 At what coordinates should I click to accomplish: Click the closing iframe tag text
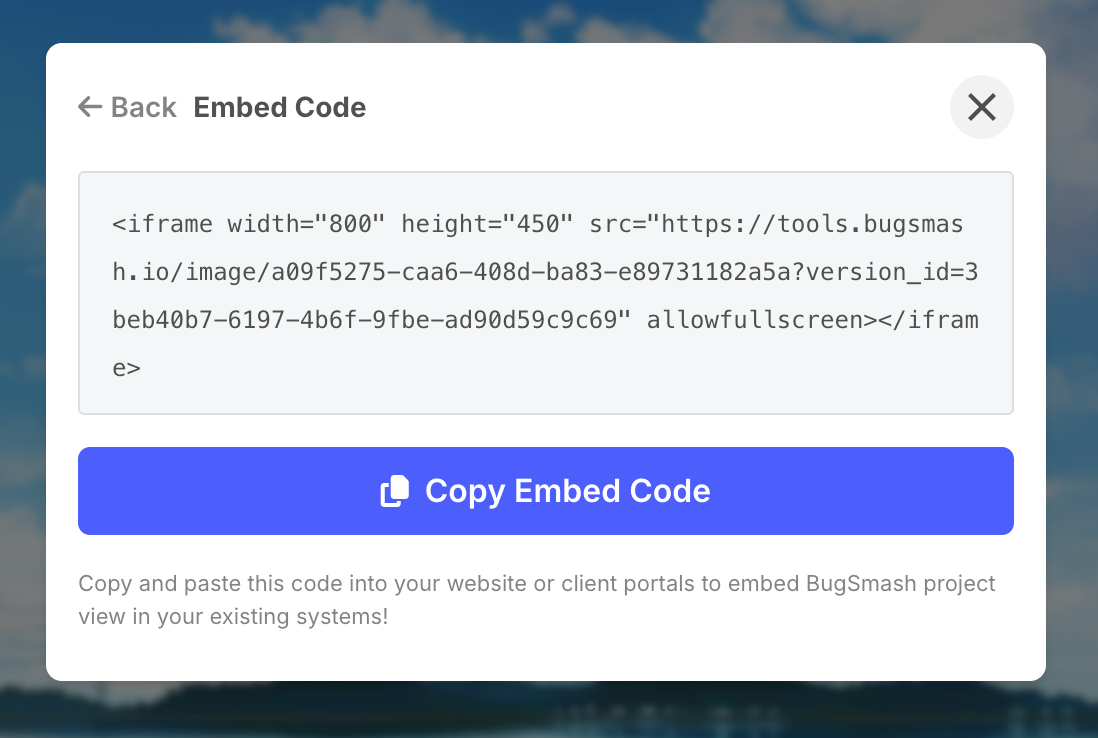(x=920, y=320)
